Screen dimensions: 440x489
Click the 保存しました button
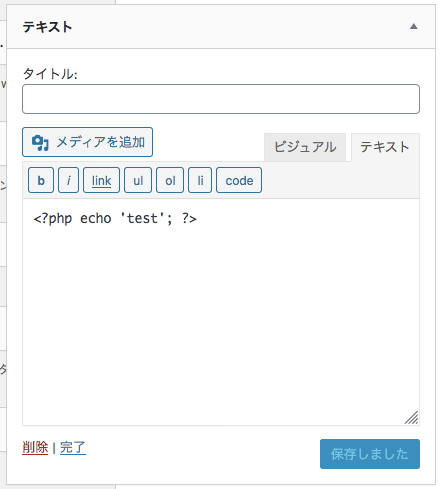pos(370,454)
